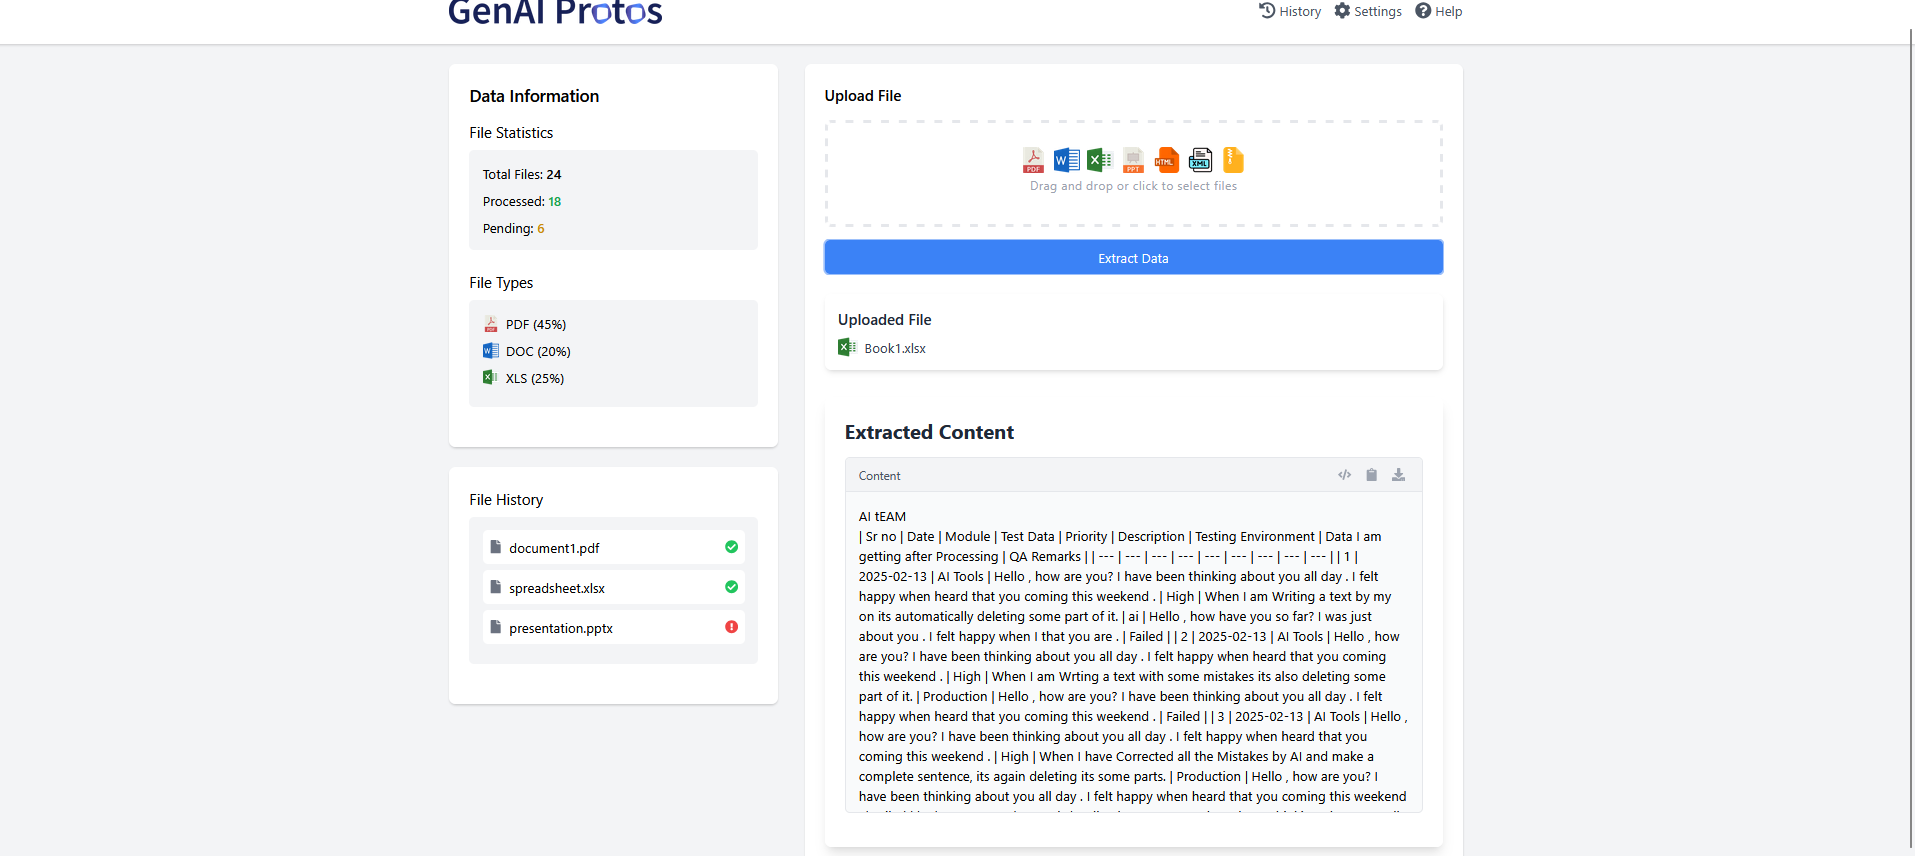1915x856 pixels.
Task: Open document1.pdf from File History
Action: click(x=614, y=547)
